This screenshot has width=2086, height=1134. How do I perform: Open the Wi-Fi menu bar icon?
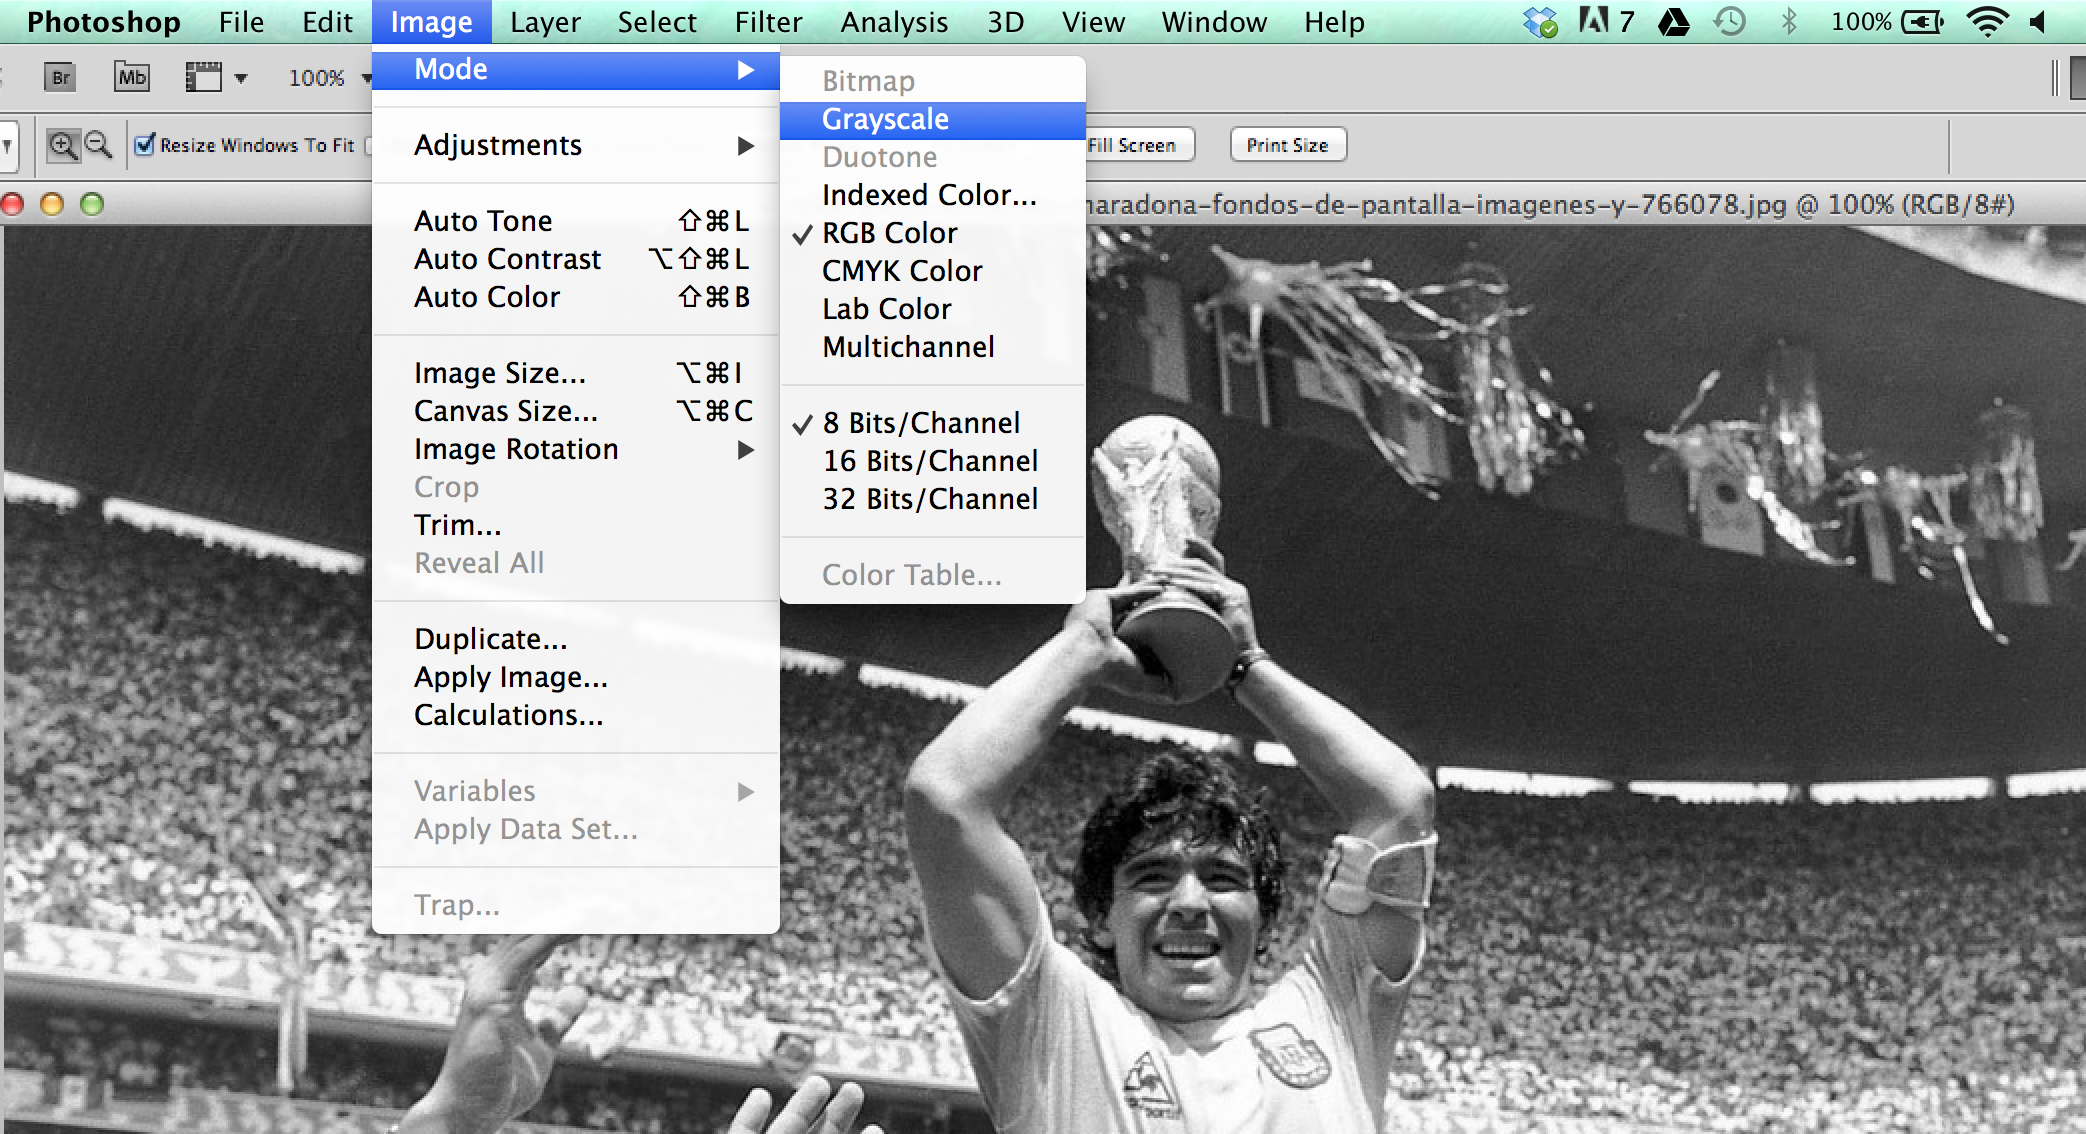tap(1987, 22)
